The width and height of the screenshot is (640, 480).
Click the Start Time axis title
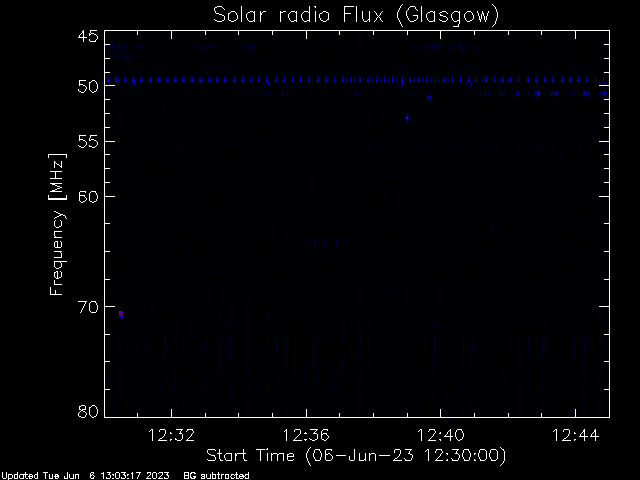[x=356, y=456]
